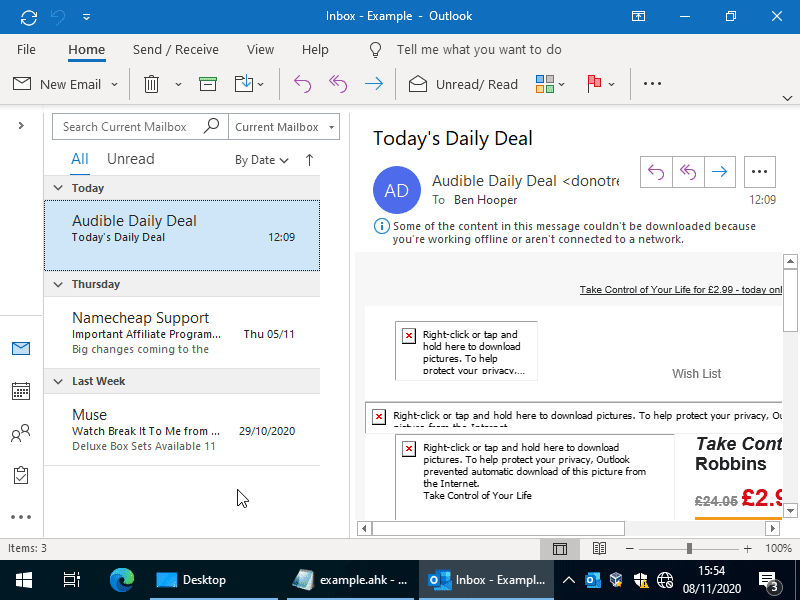Switch to Calendar view icon
The image size is (800, 600).
[21, 391]
